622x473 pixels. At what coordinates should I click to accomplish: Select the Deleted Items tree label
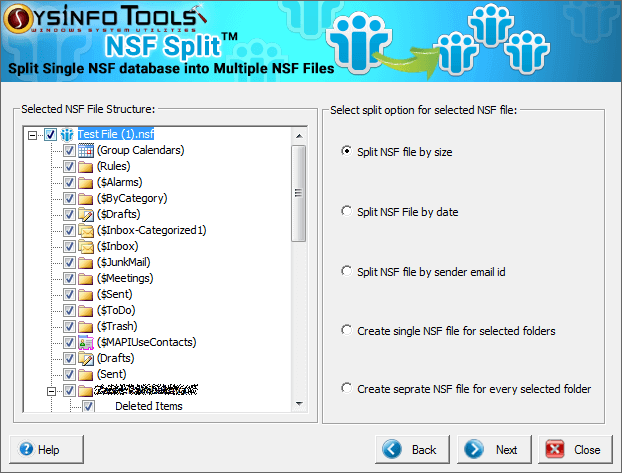point(149,406)
